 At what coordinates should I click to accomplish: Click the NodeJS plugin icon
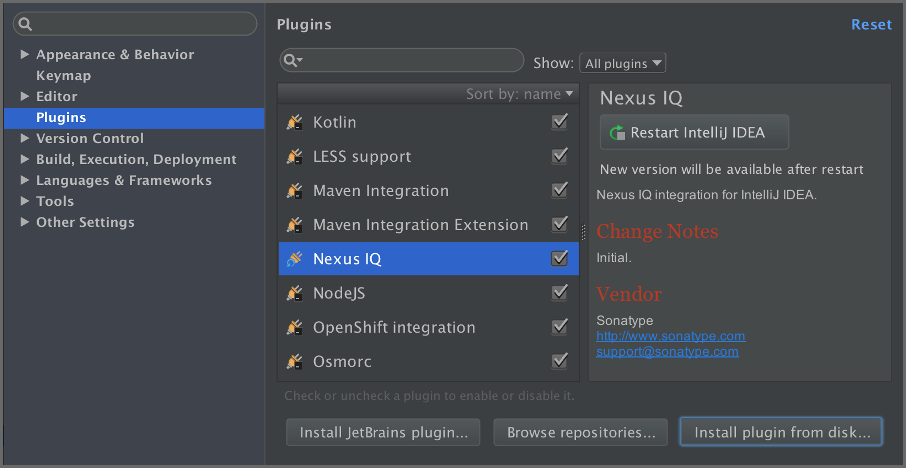295,294
